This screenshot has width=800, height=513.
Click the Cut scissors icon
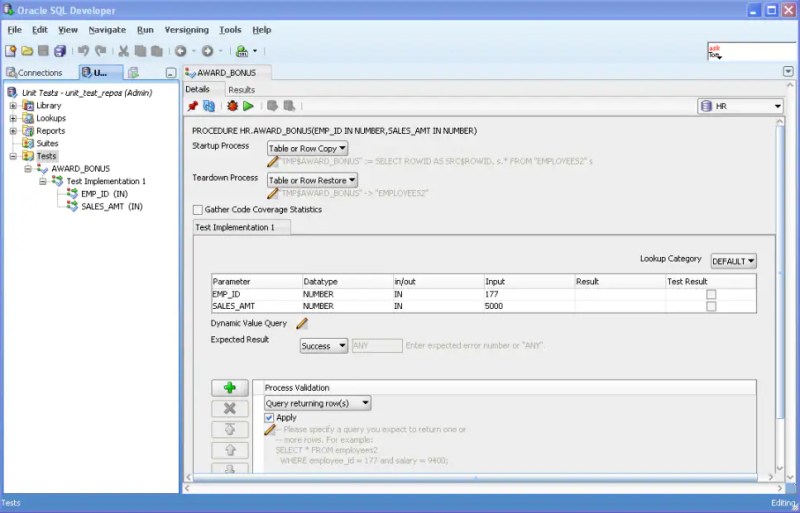tap(123, 51)
